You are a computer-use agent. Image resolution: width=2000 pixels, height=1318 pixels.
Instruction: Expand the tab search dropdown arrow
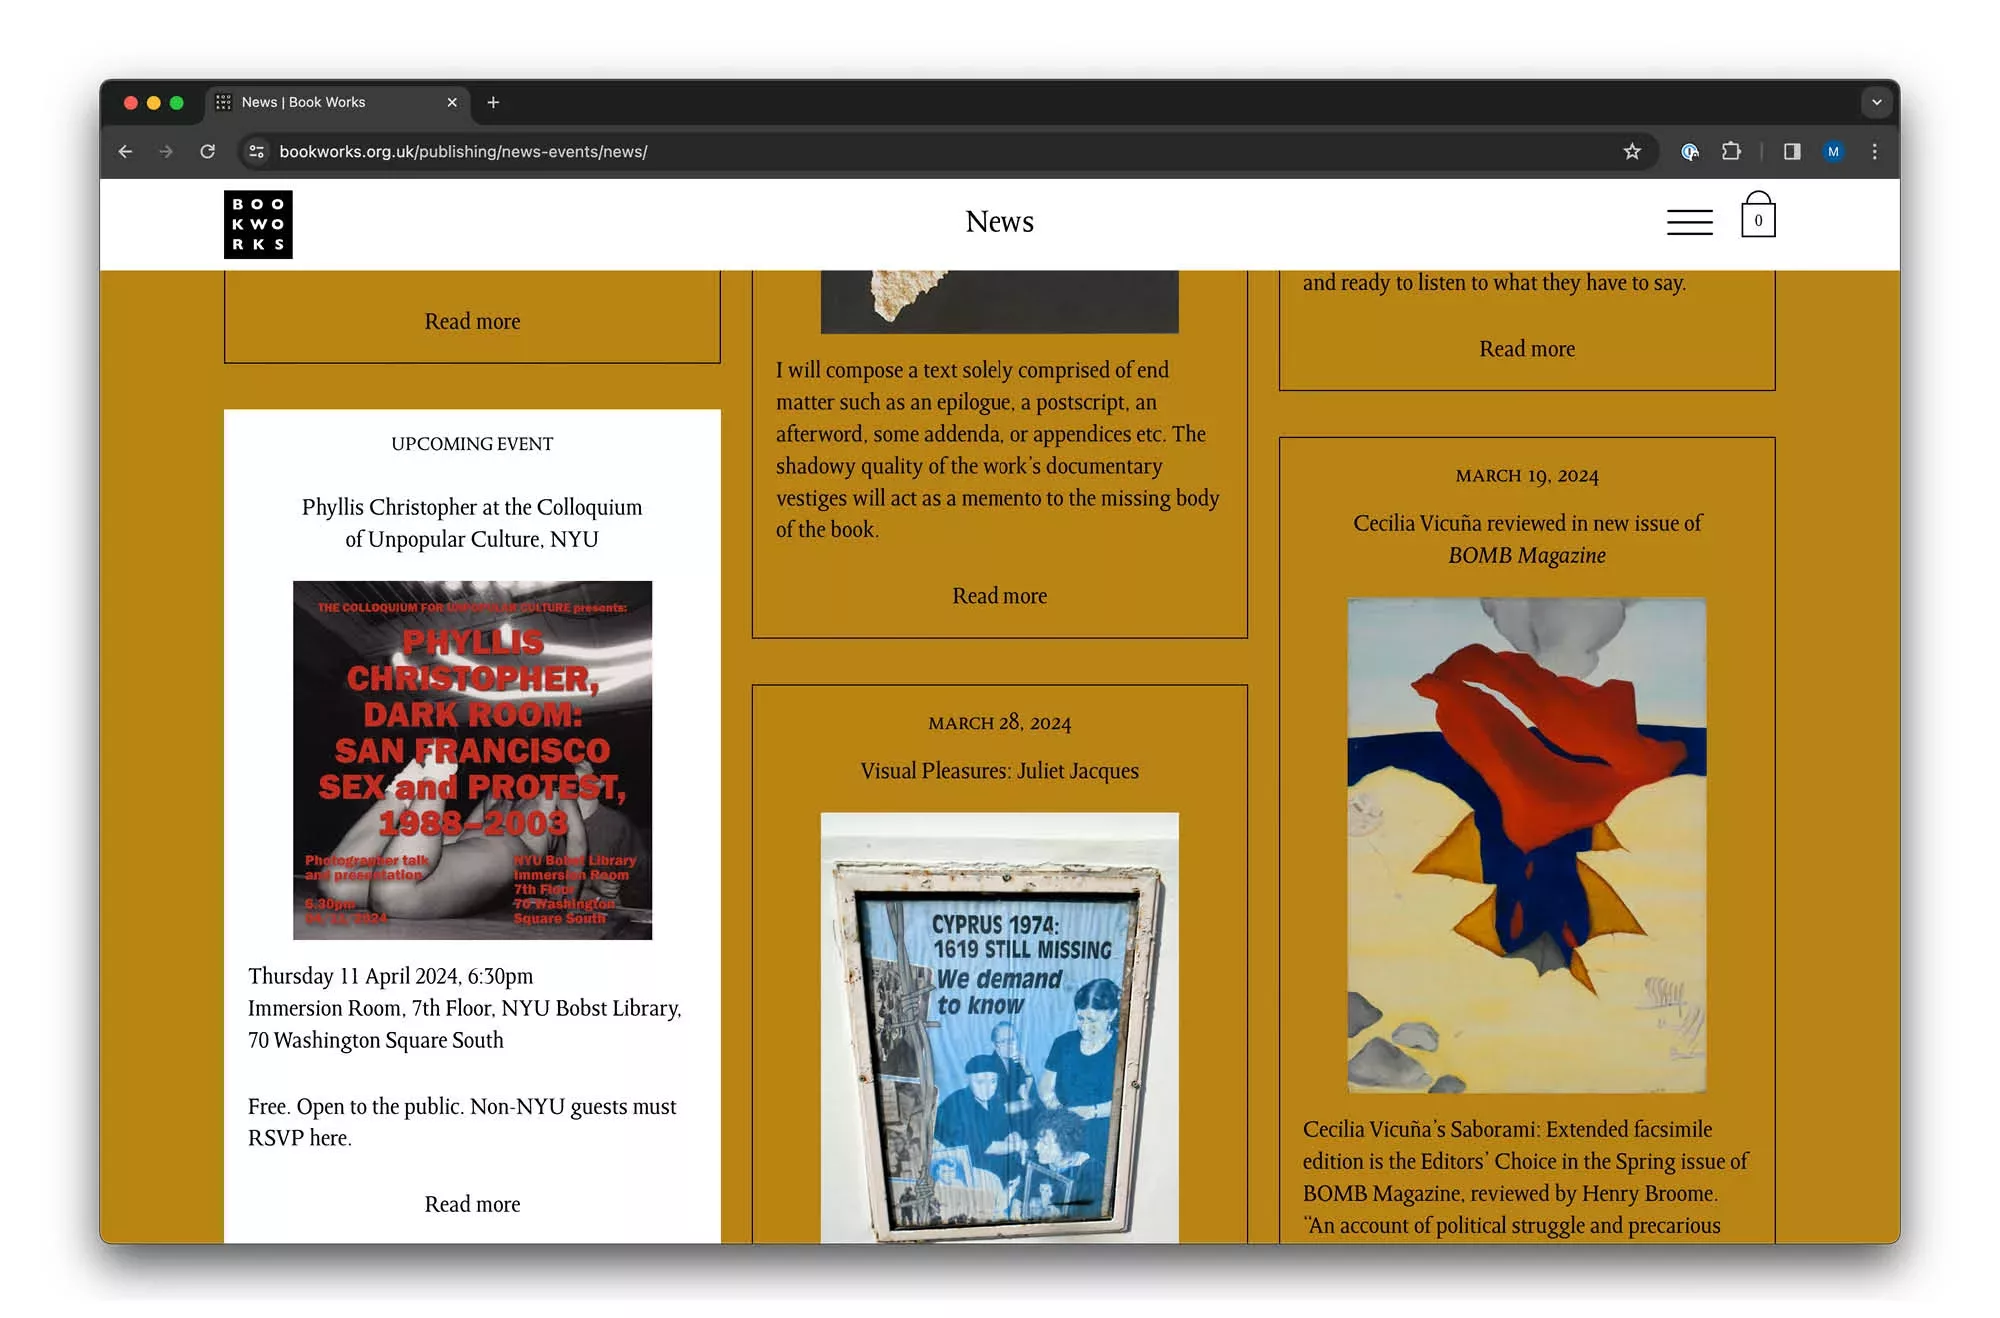[x=1876, y=102]
